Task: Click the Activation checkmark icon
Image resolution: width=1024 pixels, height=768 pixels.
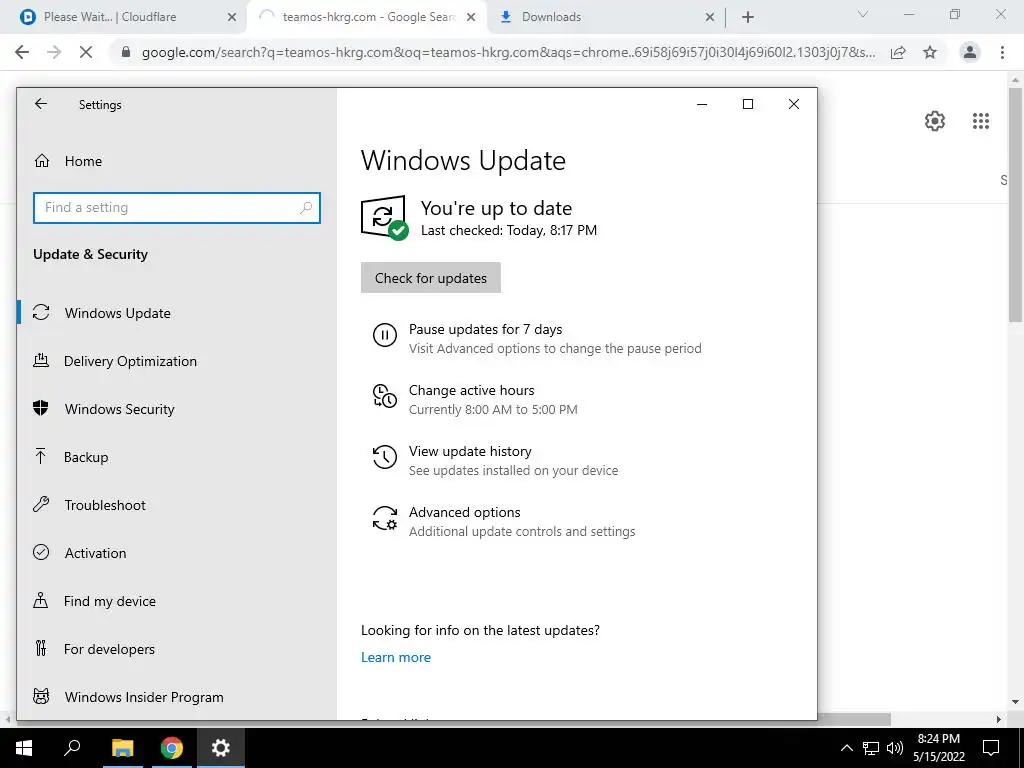Action: click(41, 552)
